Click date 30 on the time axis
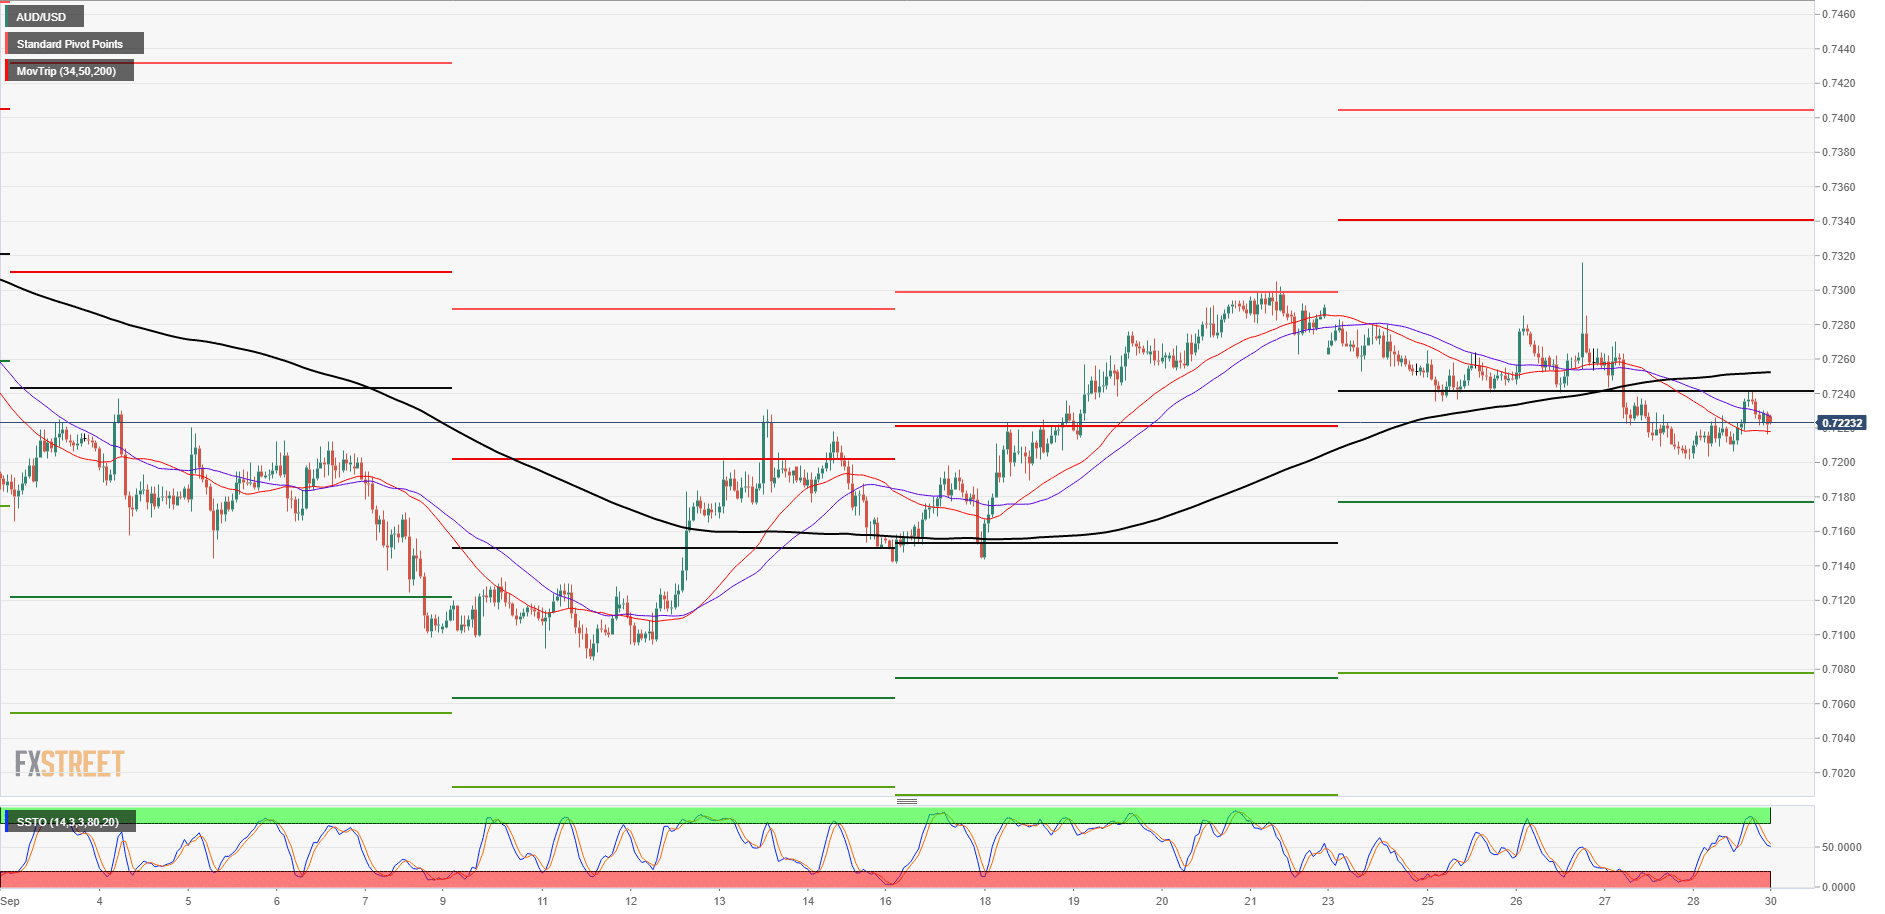The width and height of the screenshot is (1885, 914). (x=1770, y=901)
